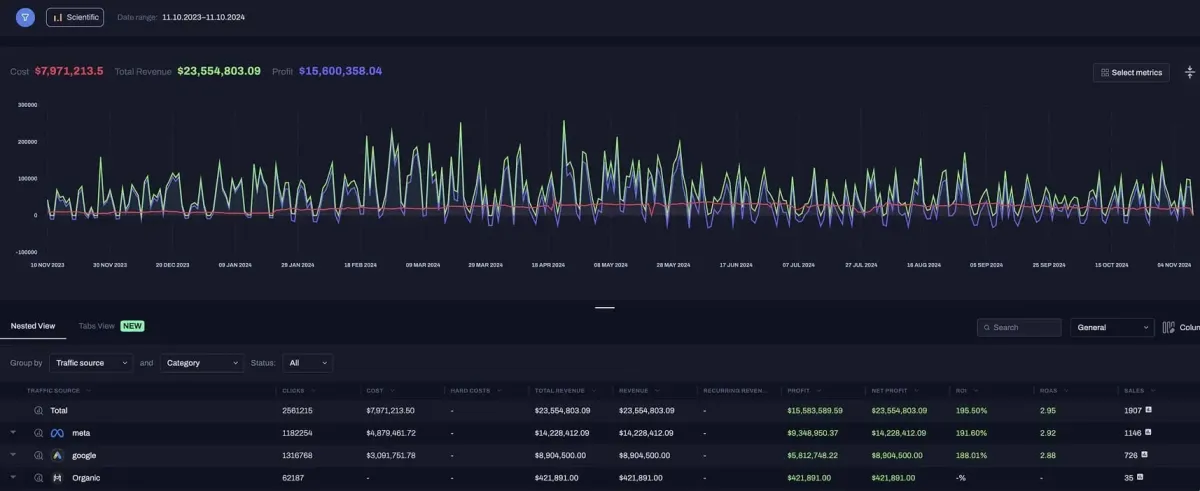Image resolution: width=1200 pixels, height=491 pixels.
Task: Click the google ads logo icon
Action: 58,455
